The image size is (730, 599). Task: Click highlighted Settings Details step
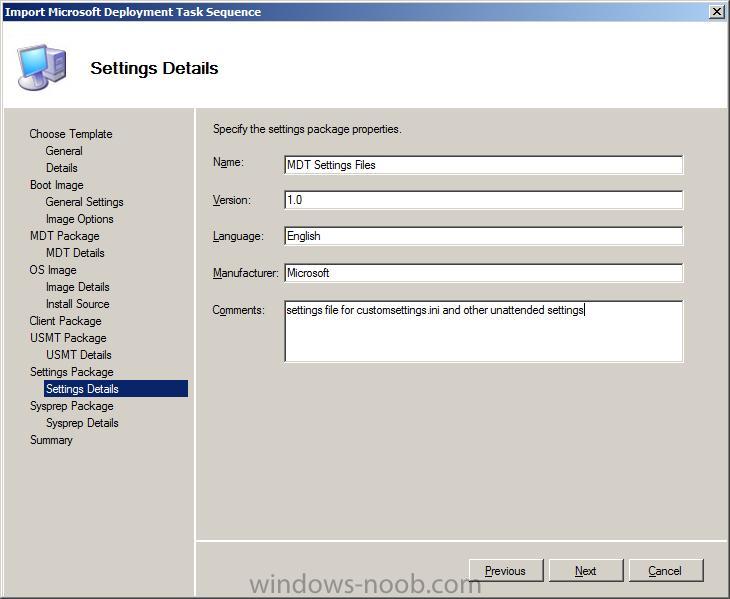click(x=116, y=389)
